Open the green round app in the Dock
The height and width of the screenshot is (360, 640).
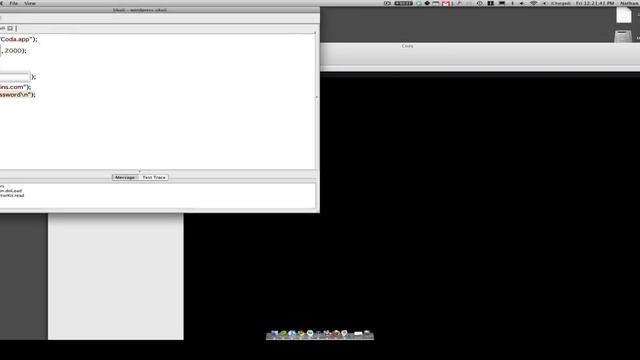[x=283, y=334]
